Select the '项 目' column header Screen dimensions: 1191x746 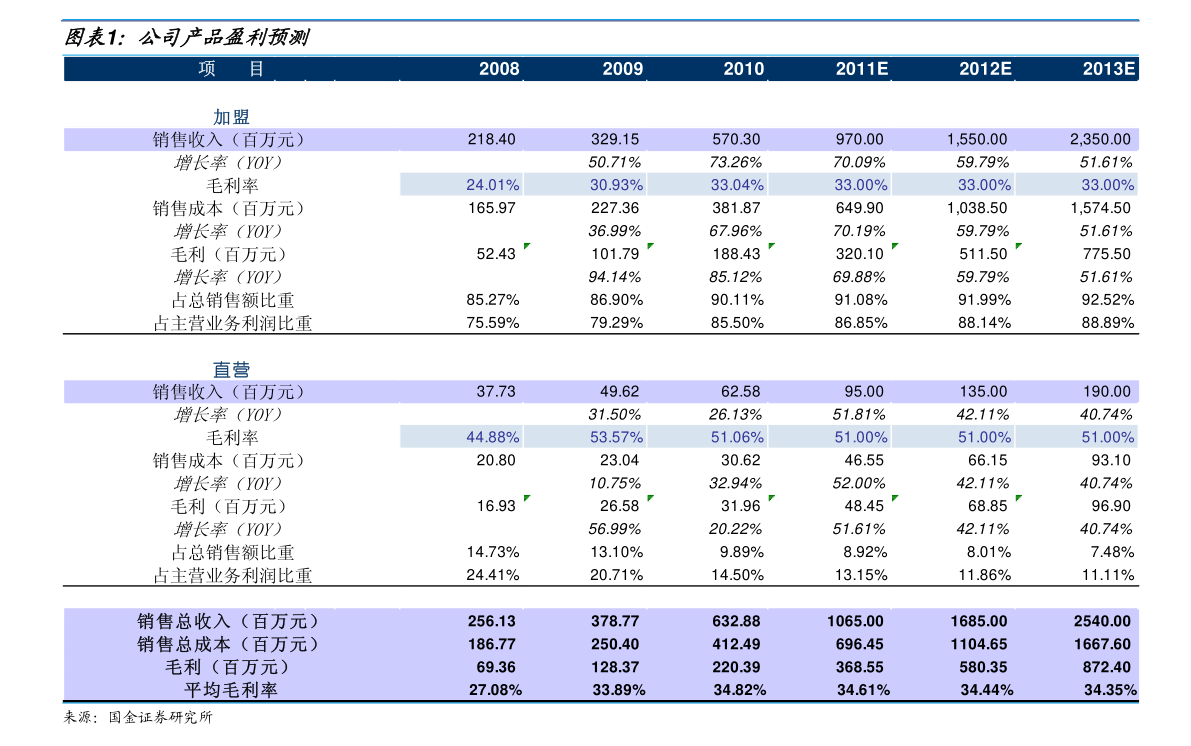[231, 69]
